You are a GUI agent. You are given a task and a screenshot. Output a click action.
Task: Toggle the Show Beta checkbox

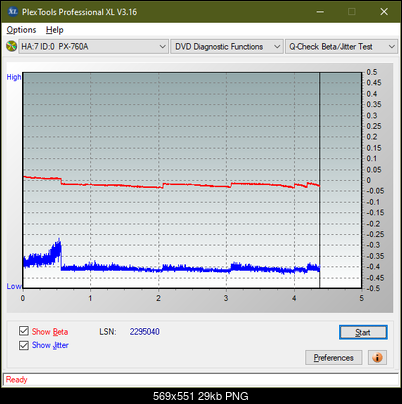click(x=24, y=331)
